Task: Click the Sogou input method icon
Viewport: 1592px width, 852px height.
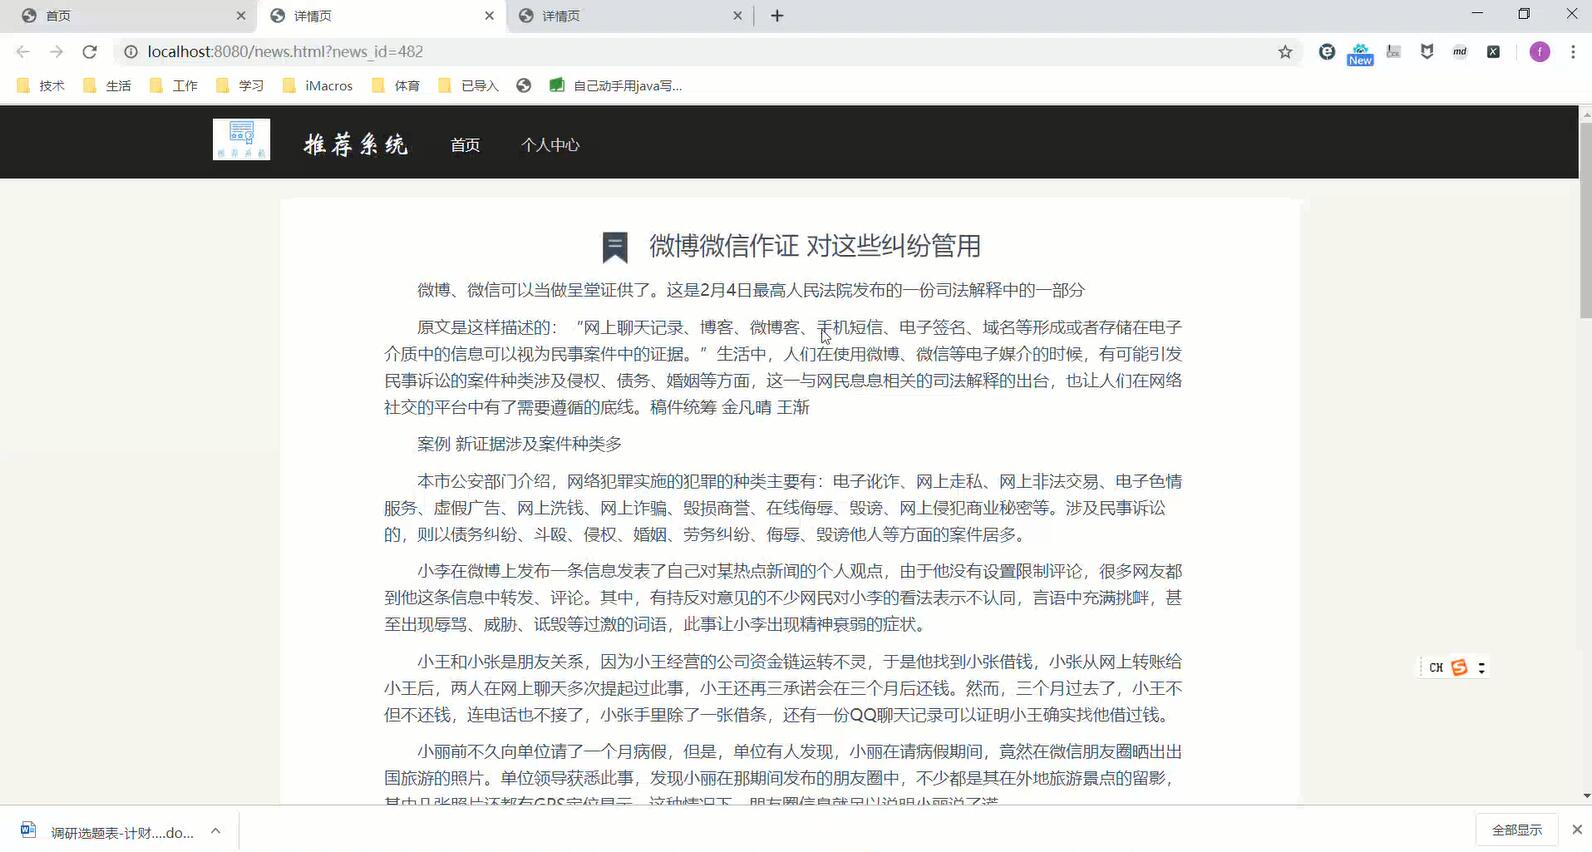Action: tap(1460, 667)
